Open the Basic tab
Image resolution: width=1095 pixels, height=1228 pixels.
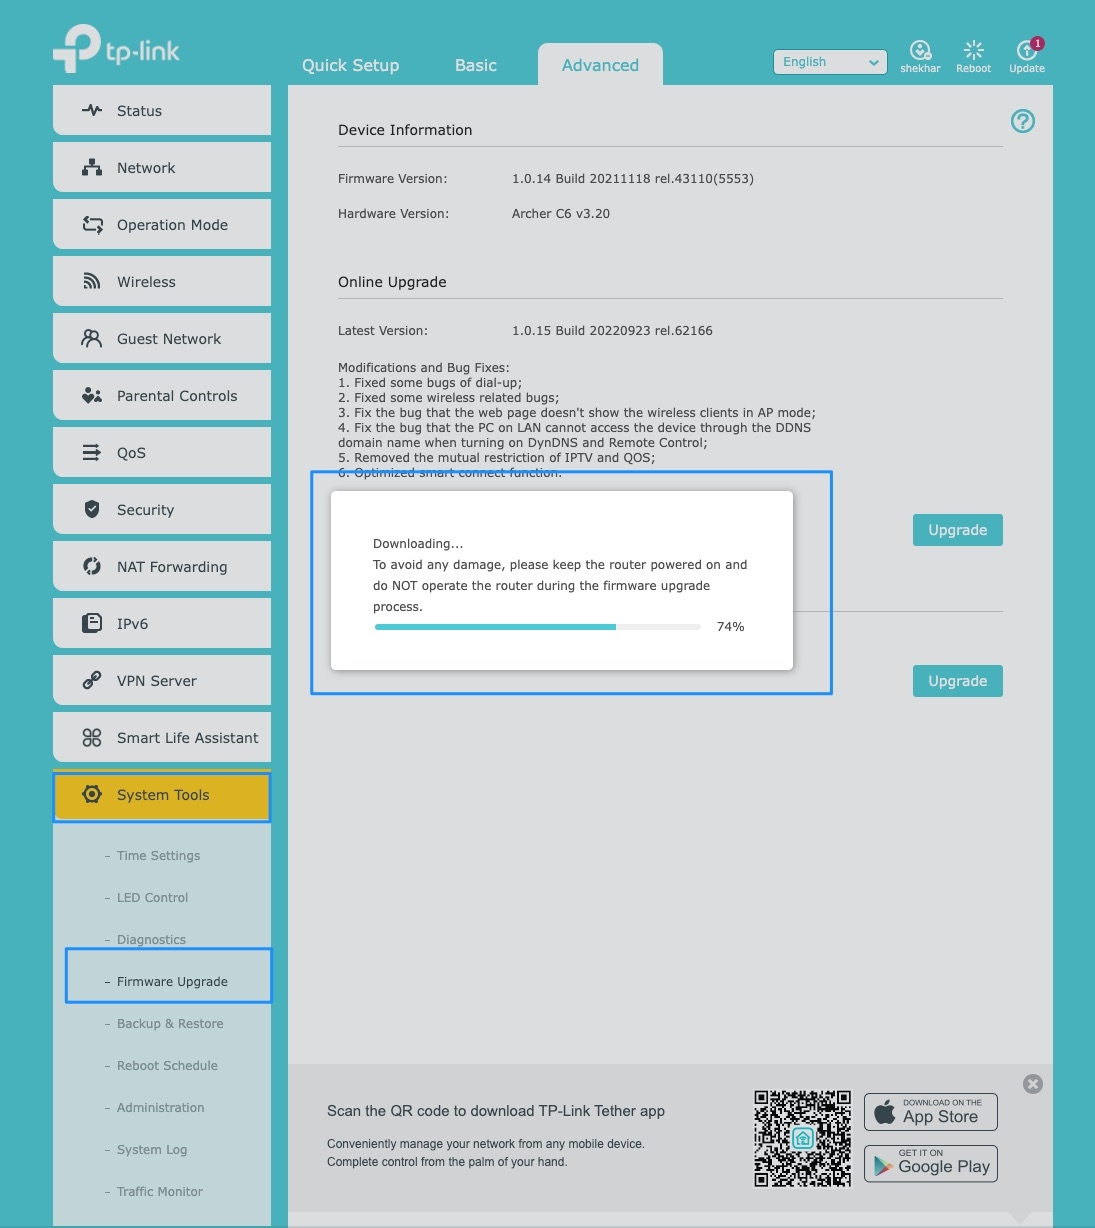[475, 64]
